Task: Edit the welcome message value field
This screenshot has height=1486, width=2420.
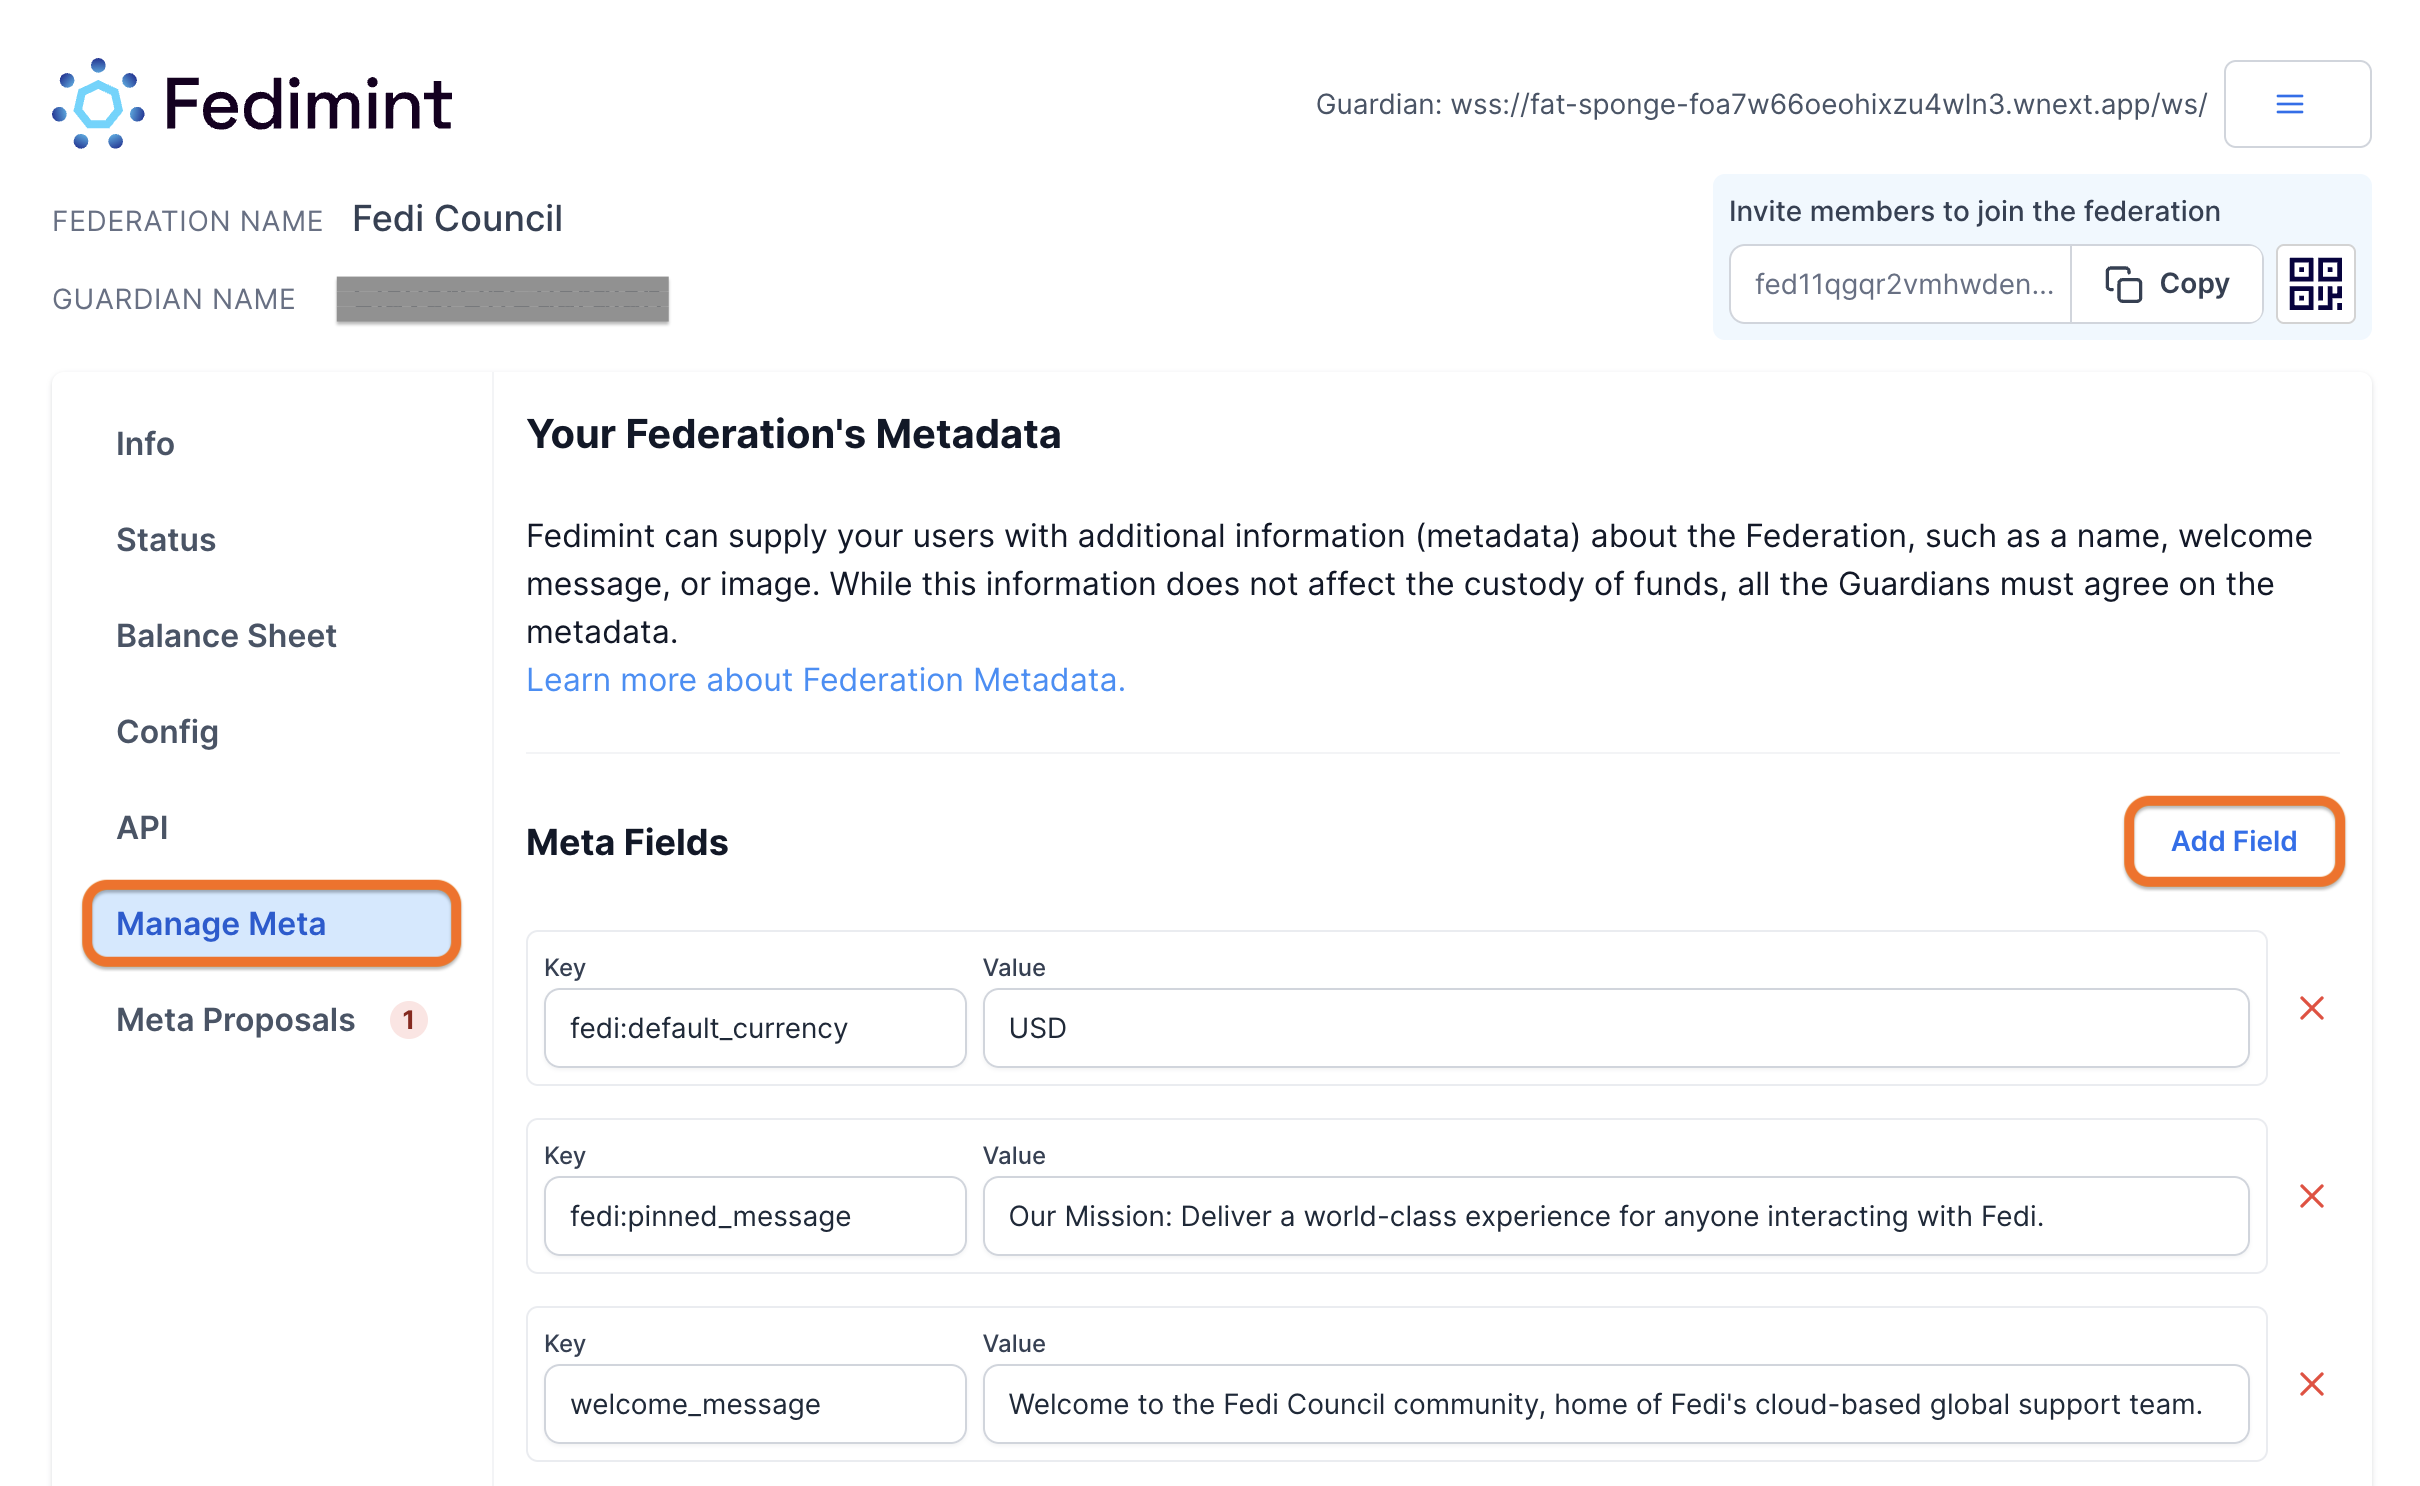Action: [1616, 1404]
